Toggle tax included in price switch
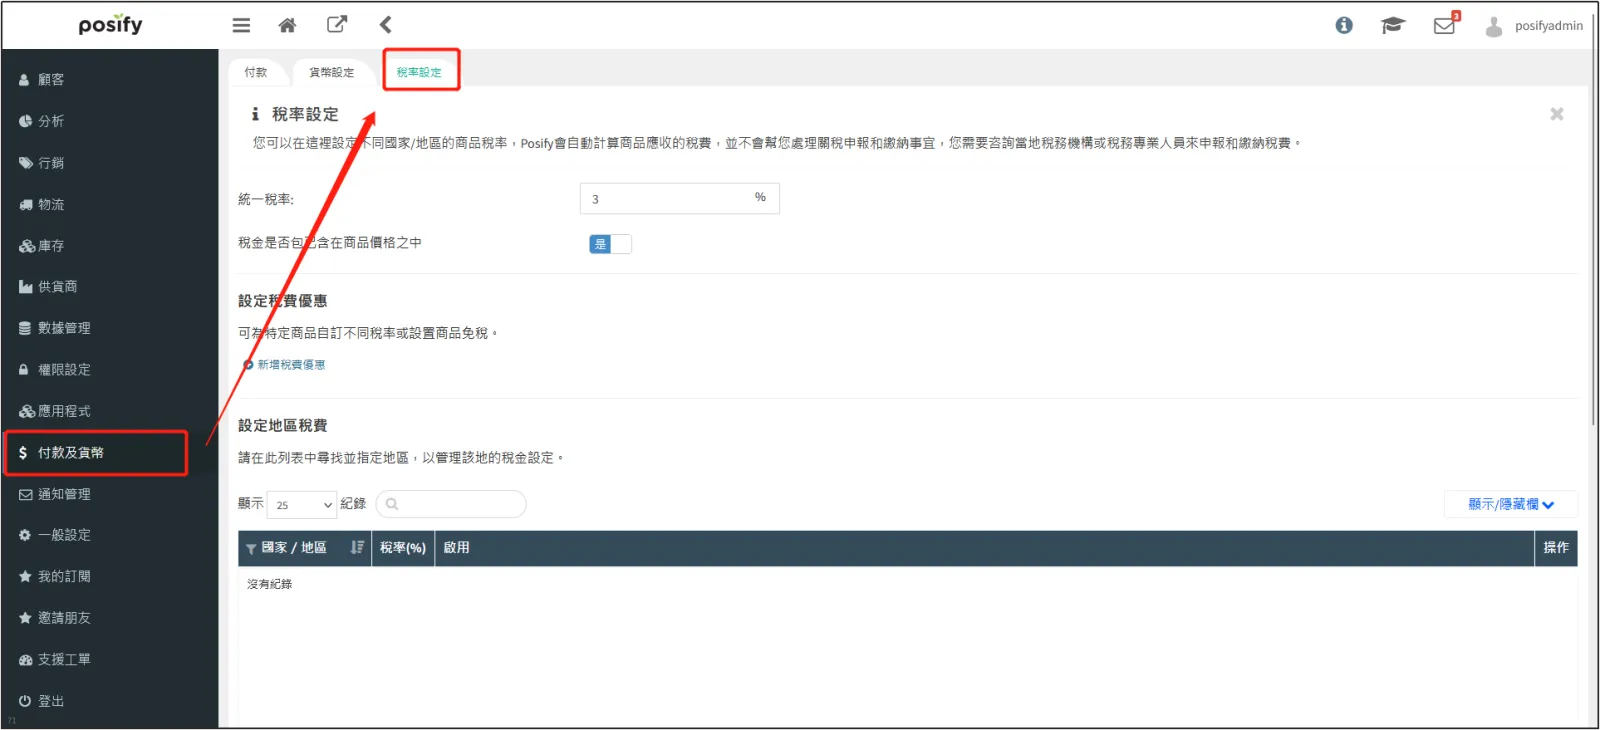1600x730 pixels. coord(610,244)
